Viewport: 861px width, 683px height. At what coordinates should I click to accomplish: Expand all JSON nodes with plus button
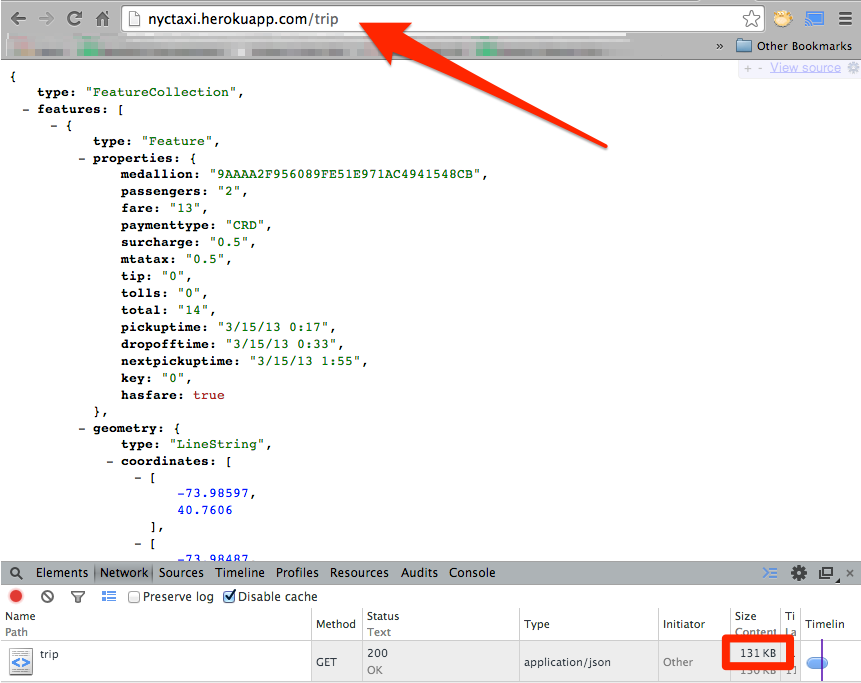(x=747, y=68)
